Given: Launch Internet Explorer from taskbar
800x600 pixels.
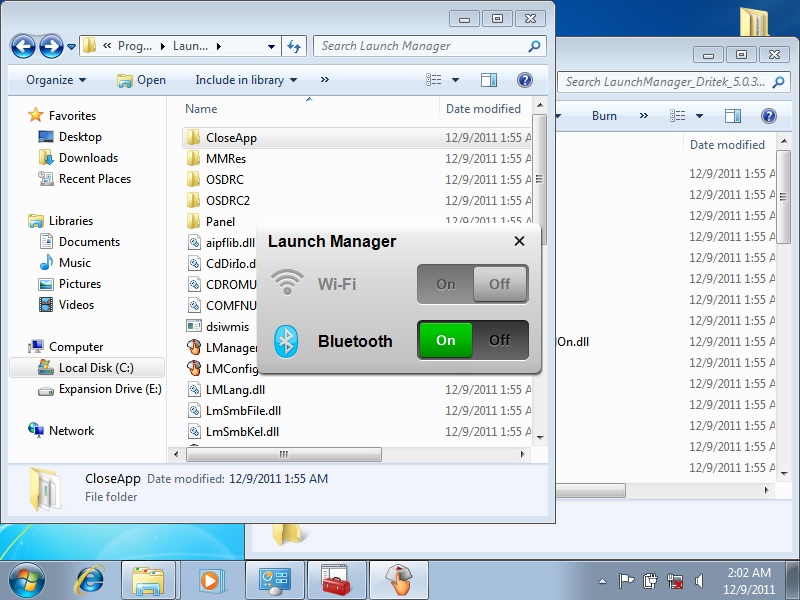Looking at the screenshot, I should coord(90,580).
